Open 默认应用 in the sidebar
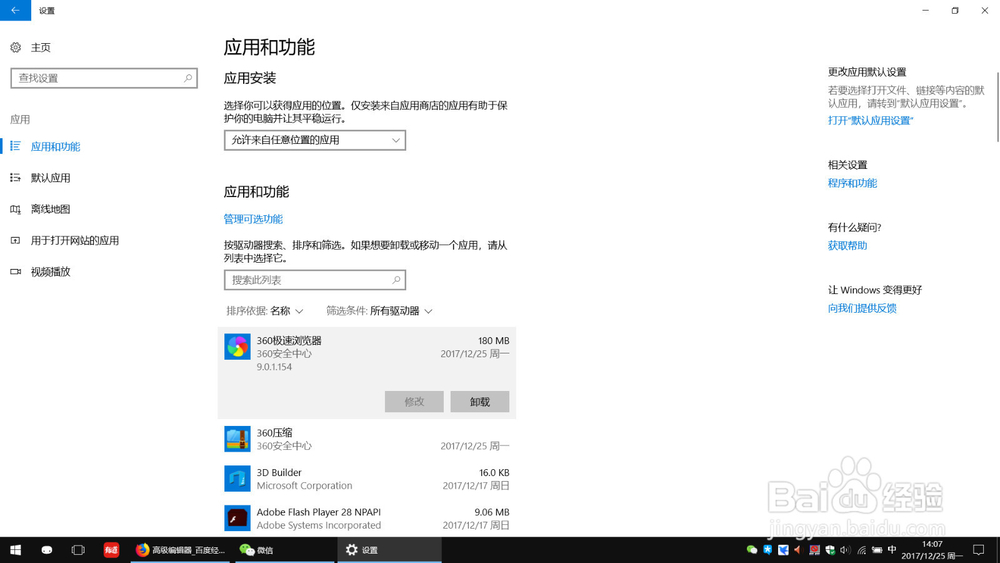Screen dimensions: 1000x563 [x=50, y=178]
